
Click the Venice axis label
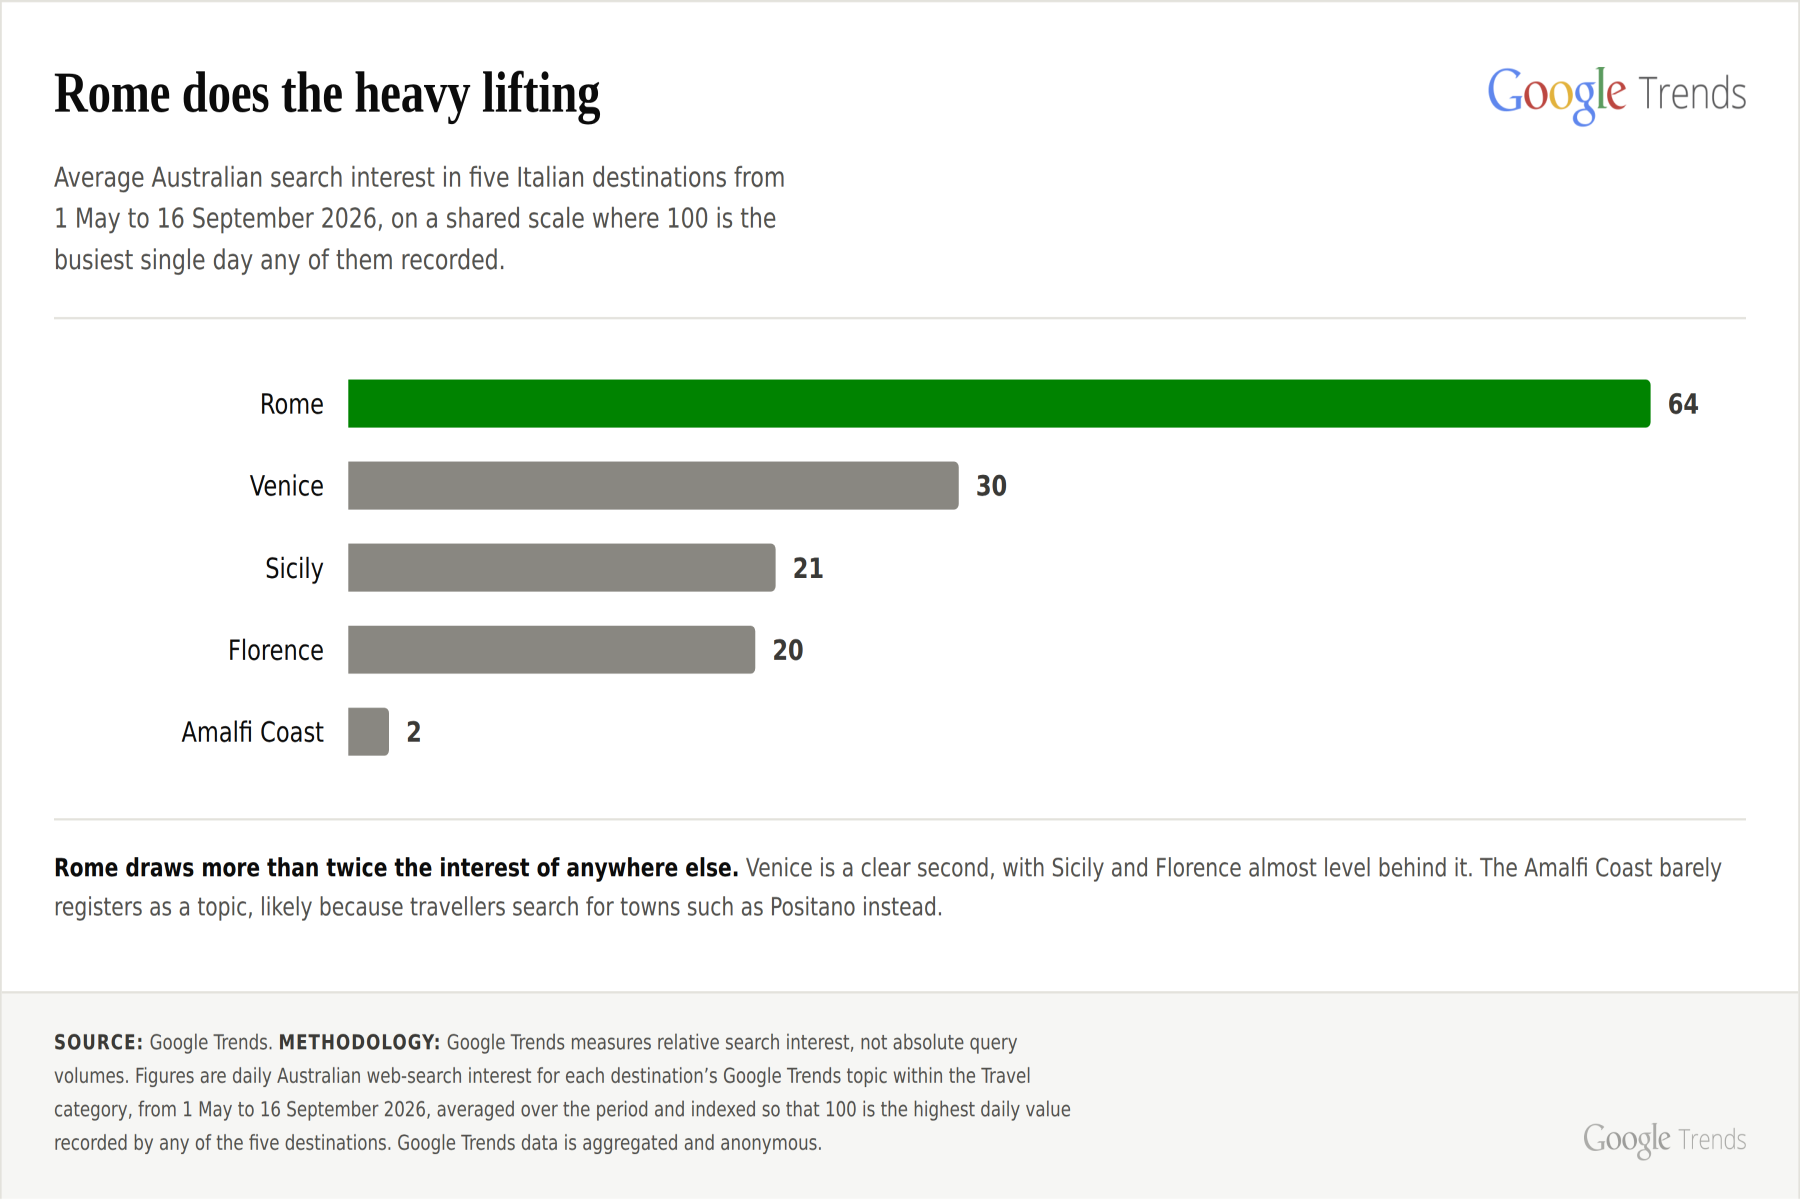tap(287, 486)
